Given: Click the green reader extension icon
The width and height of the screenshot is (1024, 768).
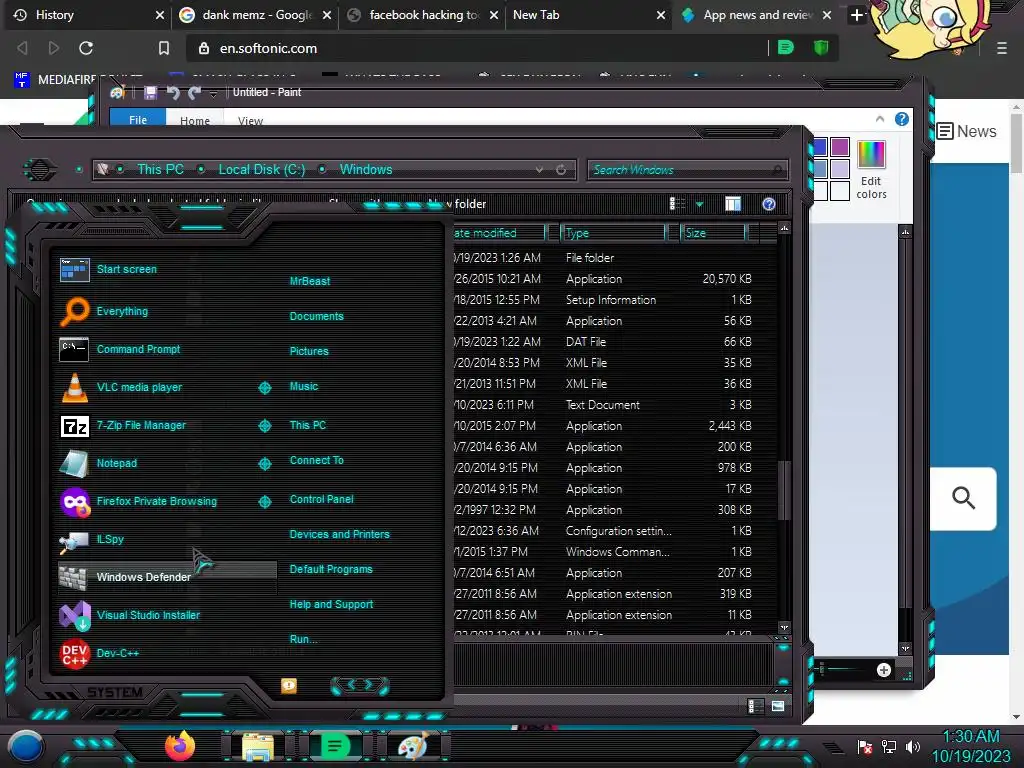Looking at the screenshot, I should point(786,48).
